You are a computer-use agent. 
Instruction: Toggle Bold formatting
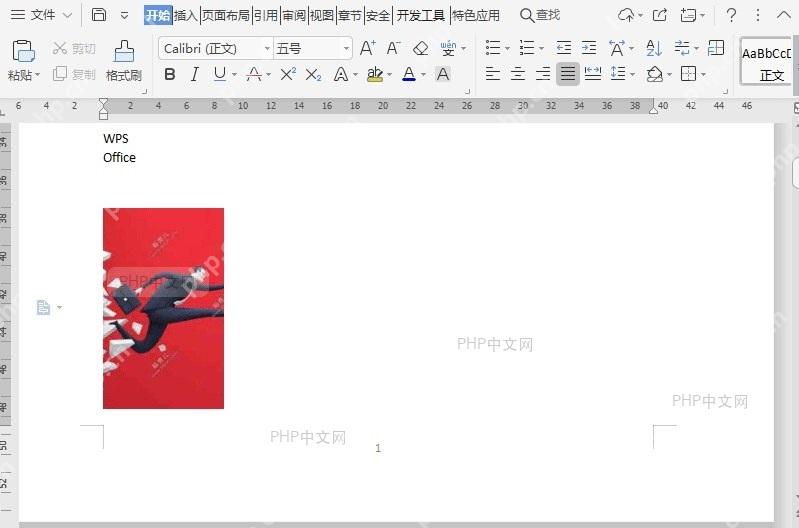click(170, 74)
